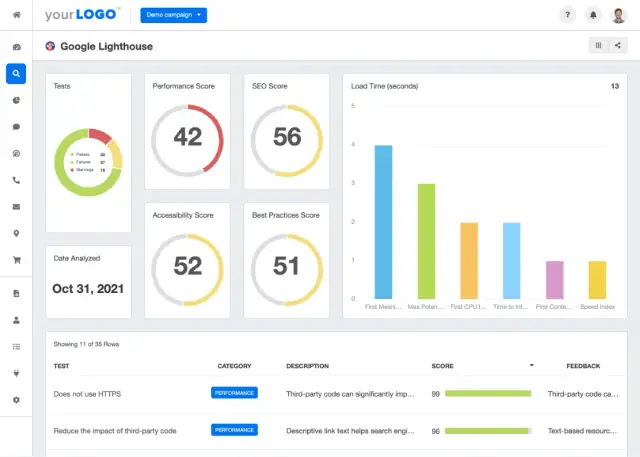Click the notification bell icon

593,16
